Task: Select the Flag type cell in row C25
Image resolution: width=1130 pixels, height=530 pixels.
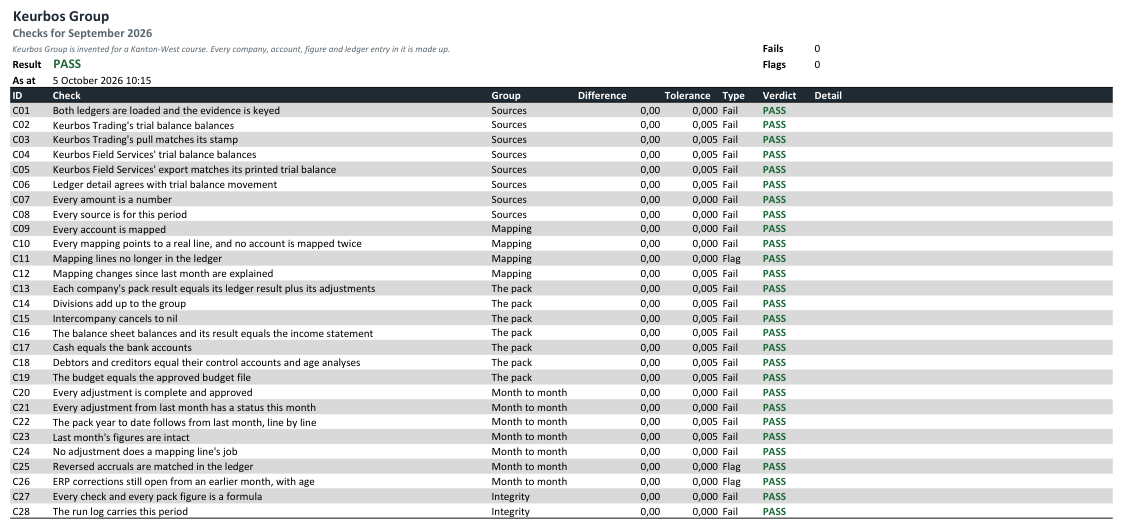Action: pos(734,467)
